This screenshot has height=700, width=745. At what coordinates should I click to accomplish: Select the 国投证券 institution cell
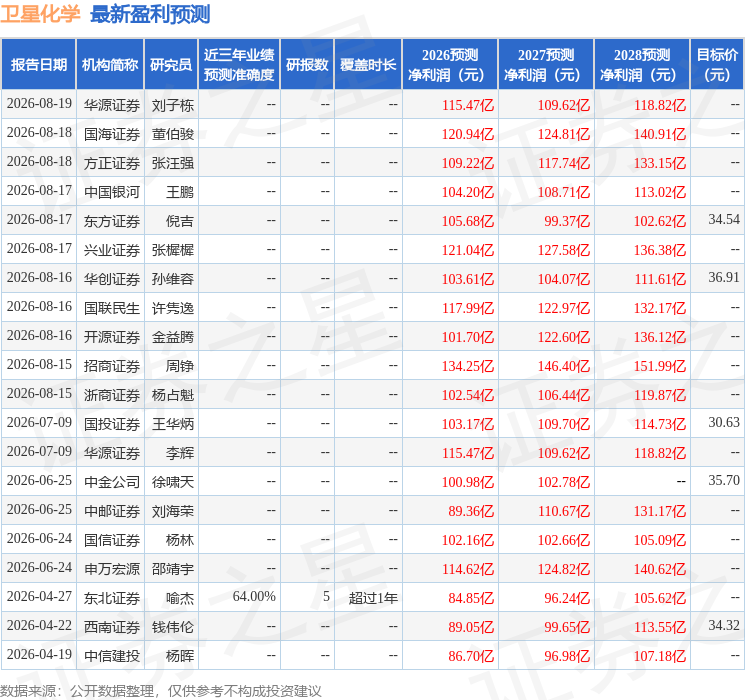112,424
